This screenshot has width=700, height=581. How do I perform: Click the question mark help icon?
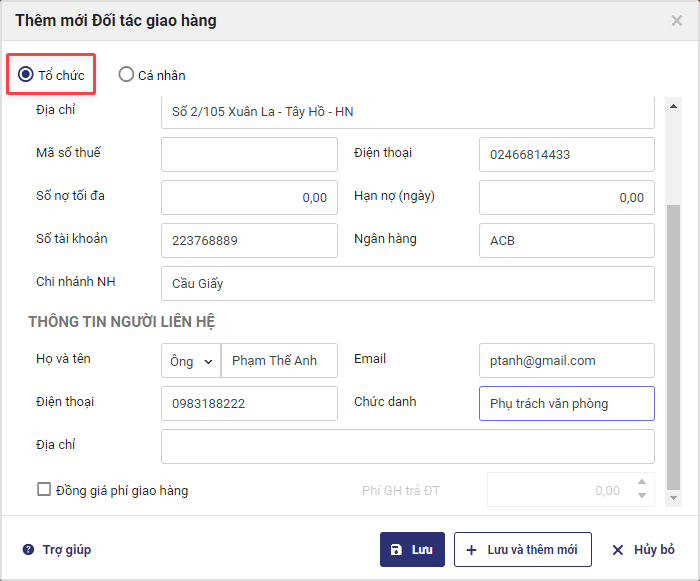pos(28,550)
